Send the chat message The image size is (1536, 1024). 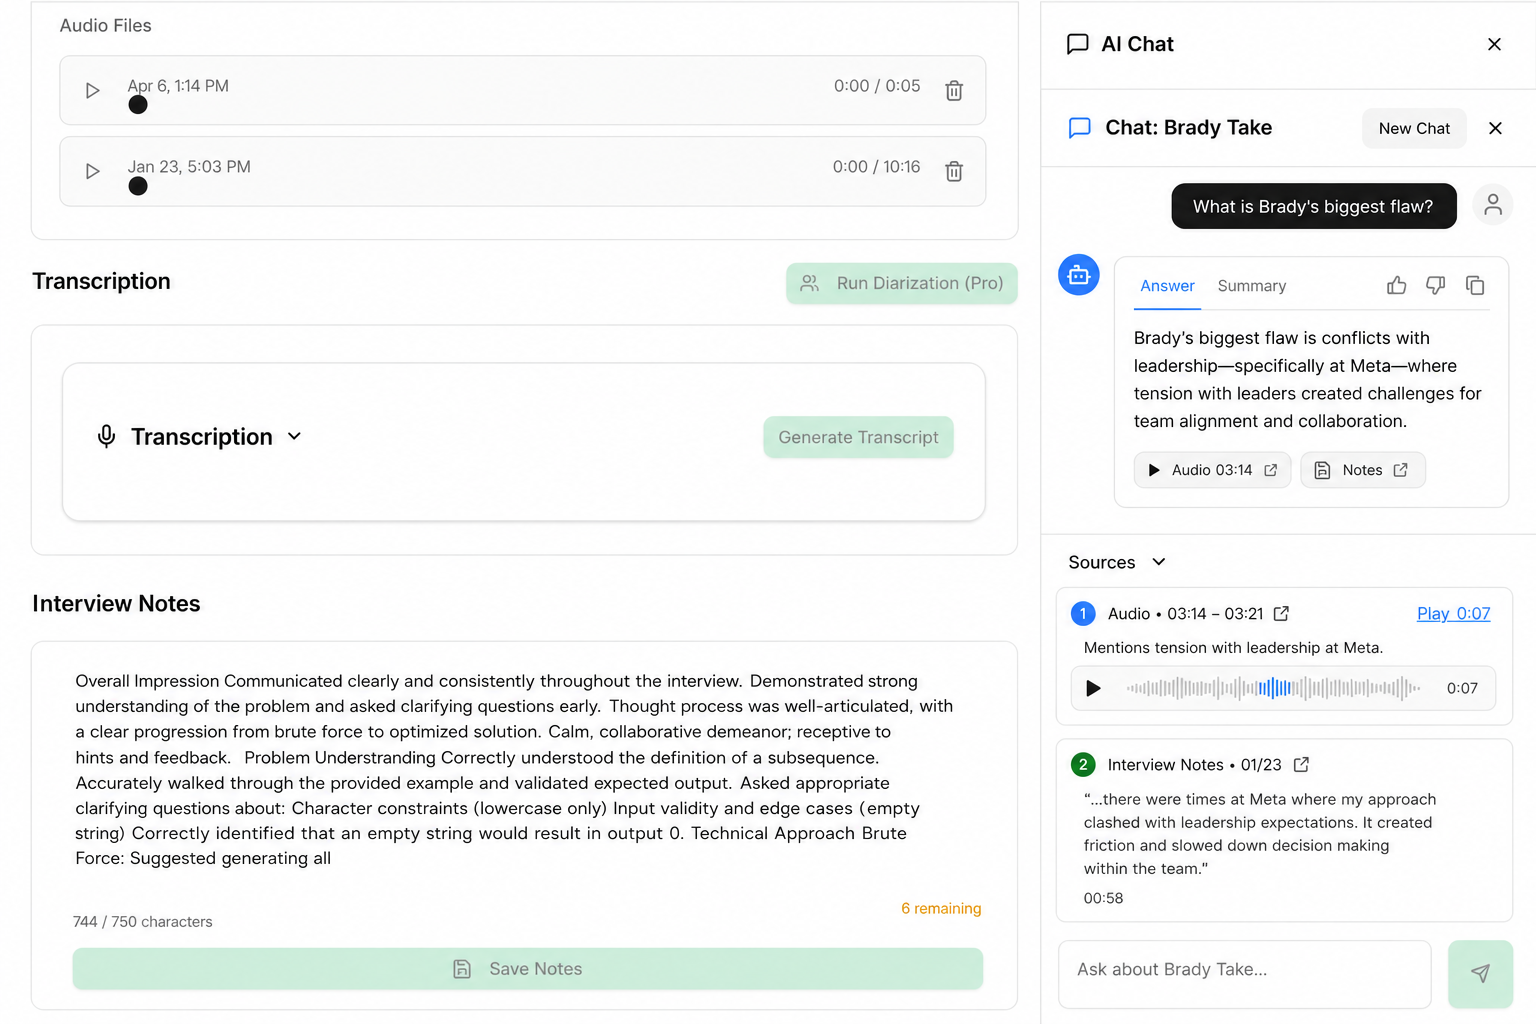pyautogui.click(x=1480, y=974)
